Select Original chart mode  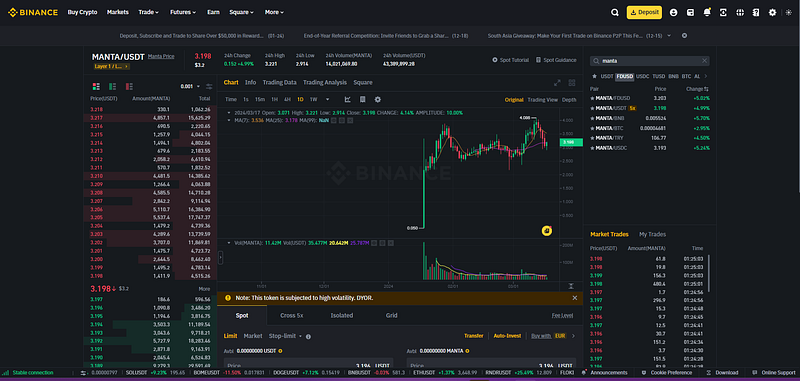[x=514, y=100]
